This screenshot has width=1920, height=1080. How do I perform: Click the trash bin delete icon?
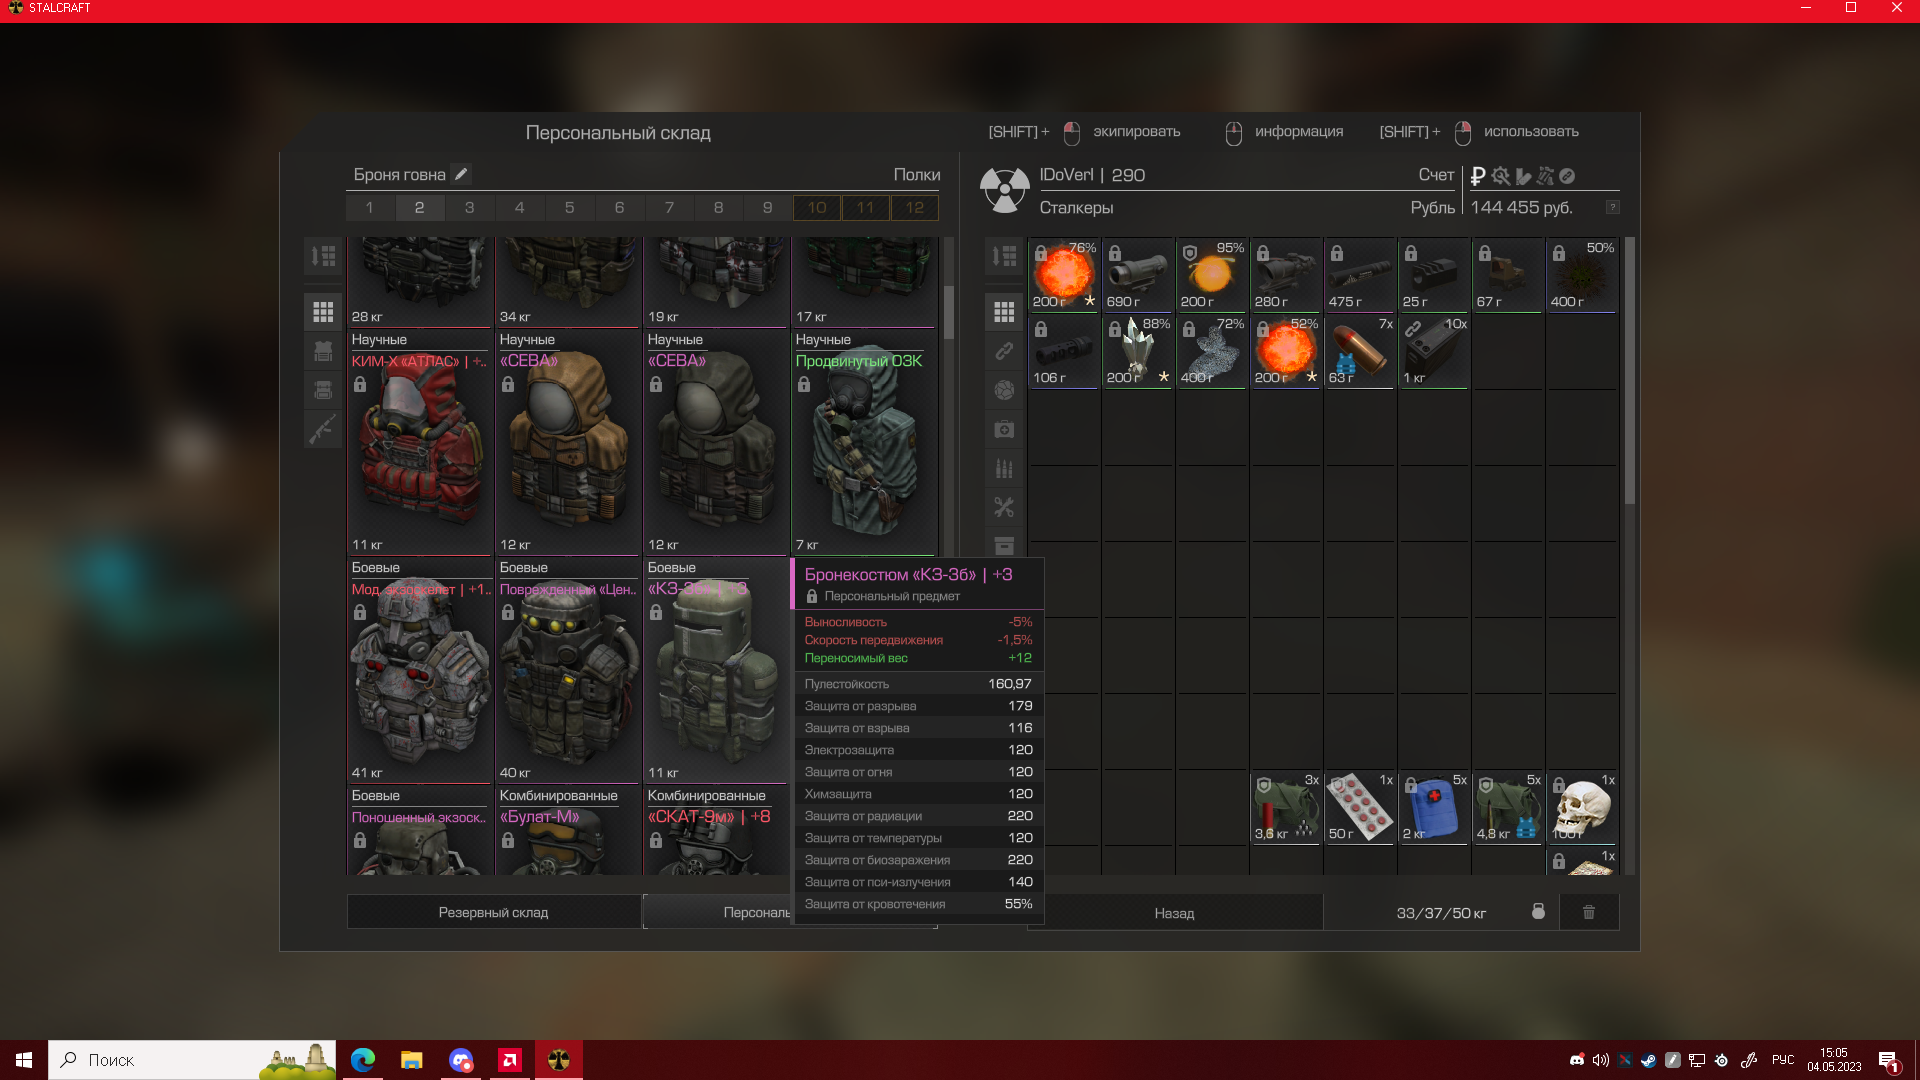1589,912
